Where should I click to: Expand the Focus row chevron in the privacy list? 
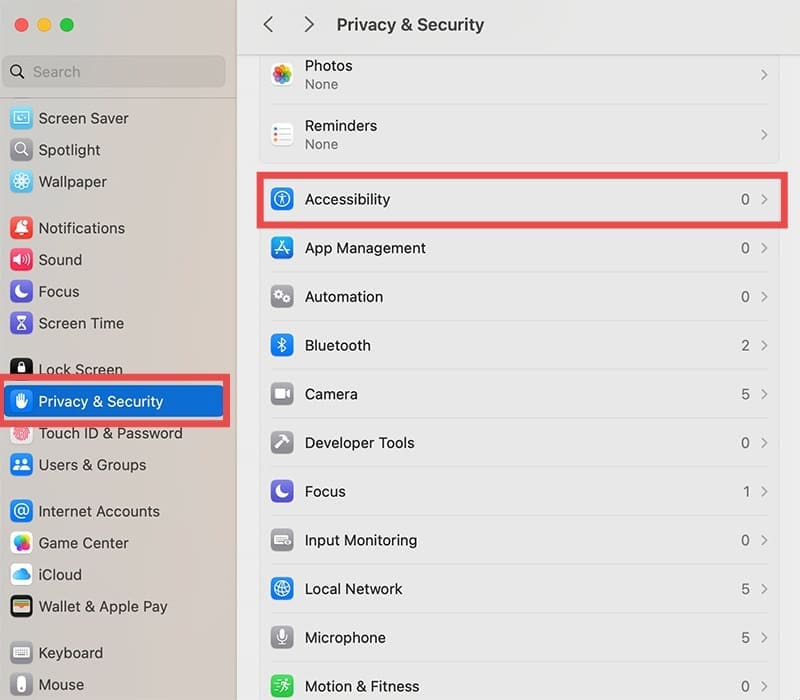pos(764,492)
